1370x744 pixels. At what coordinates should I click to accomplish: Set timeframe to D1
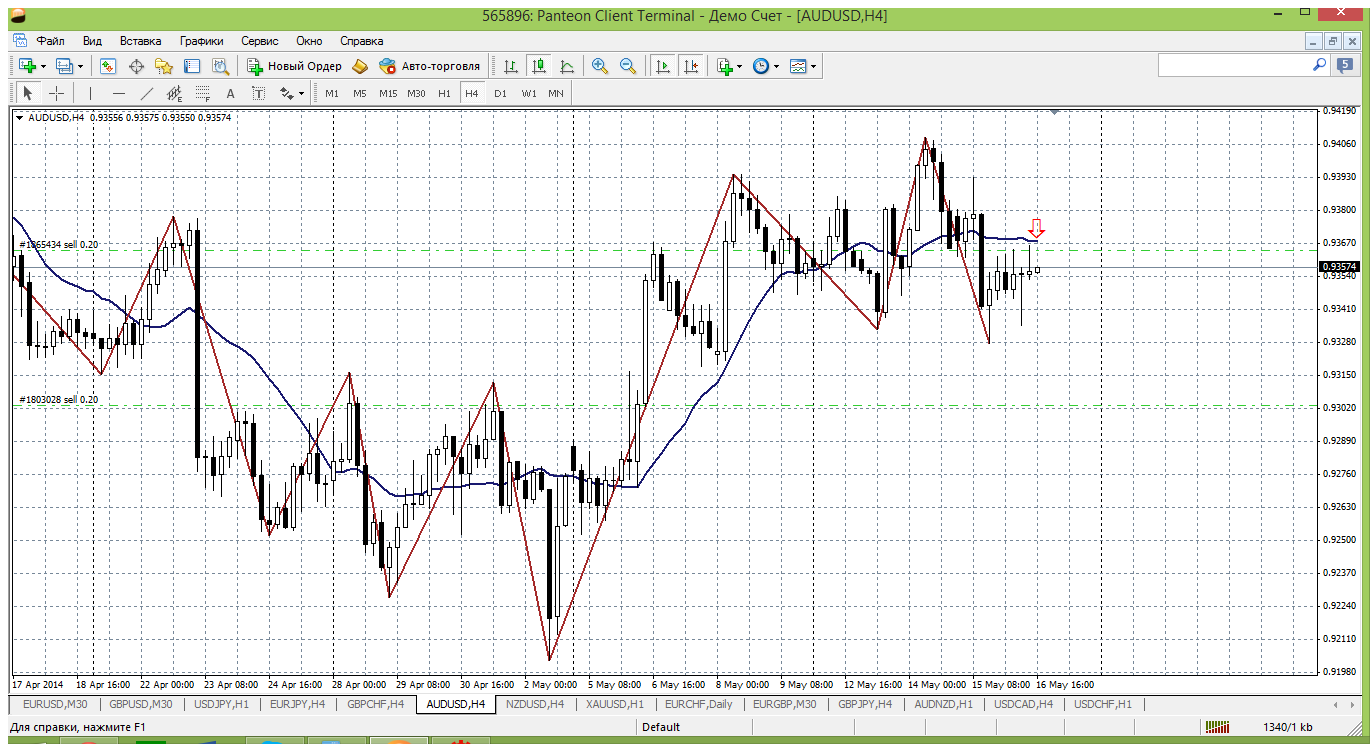tap(500, 93)
